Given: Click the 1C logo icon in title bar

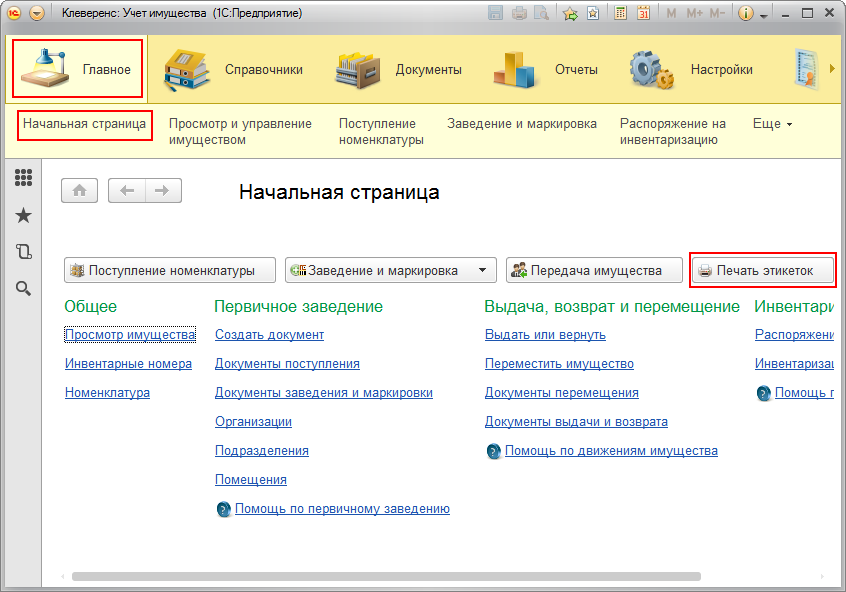Looking at the screenshot, I should [13, 13].
